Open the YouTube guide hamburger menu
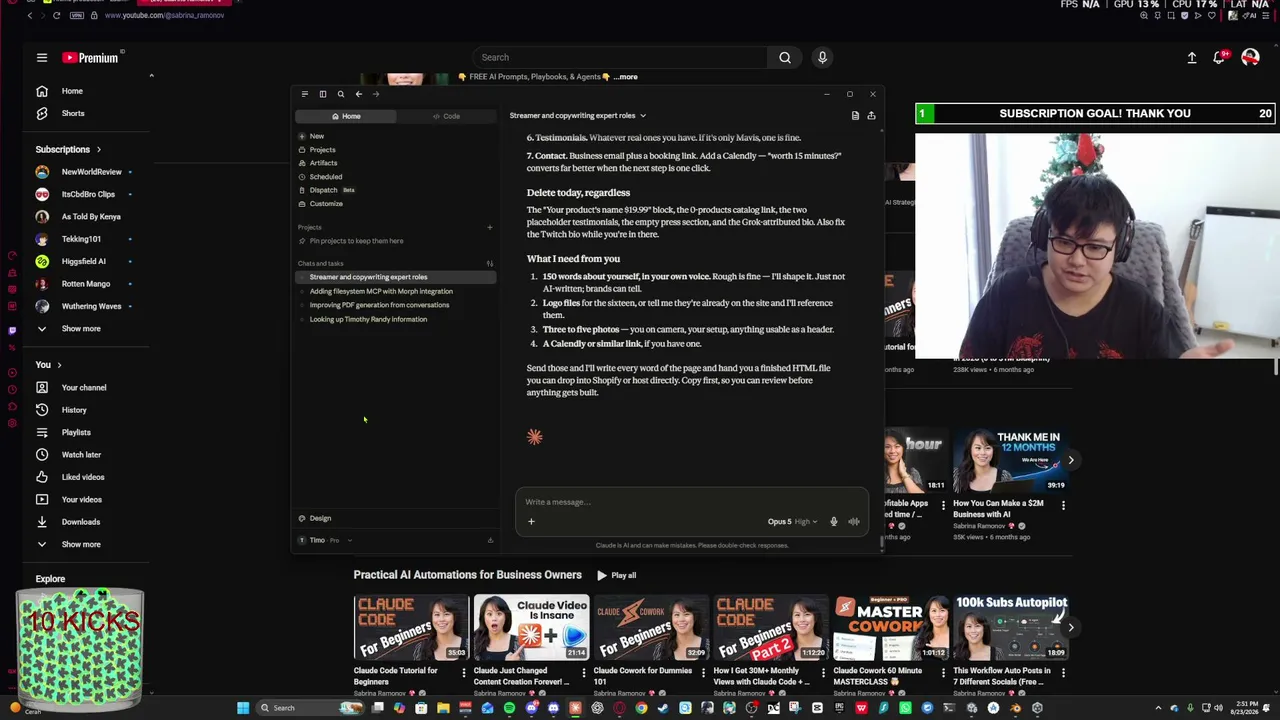 [42, 58]
